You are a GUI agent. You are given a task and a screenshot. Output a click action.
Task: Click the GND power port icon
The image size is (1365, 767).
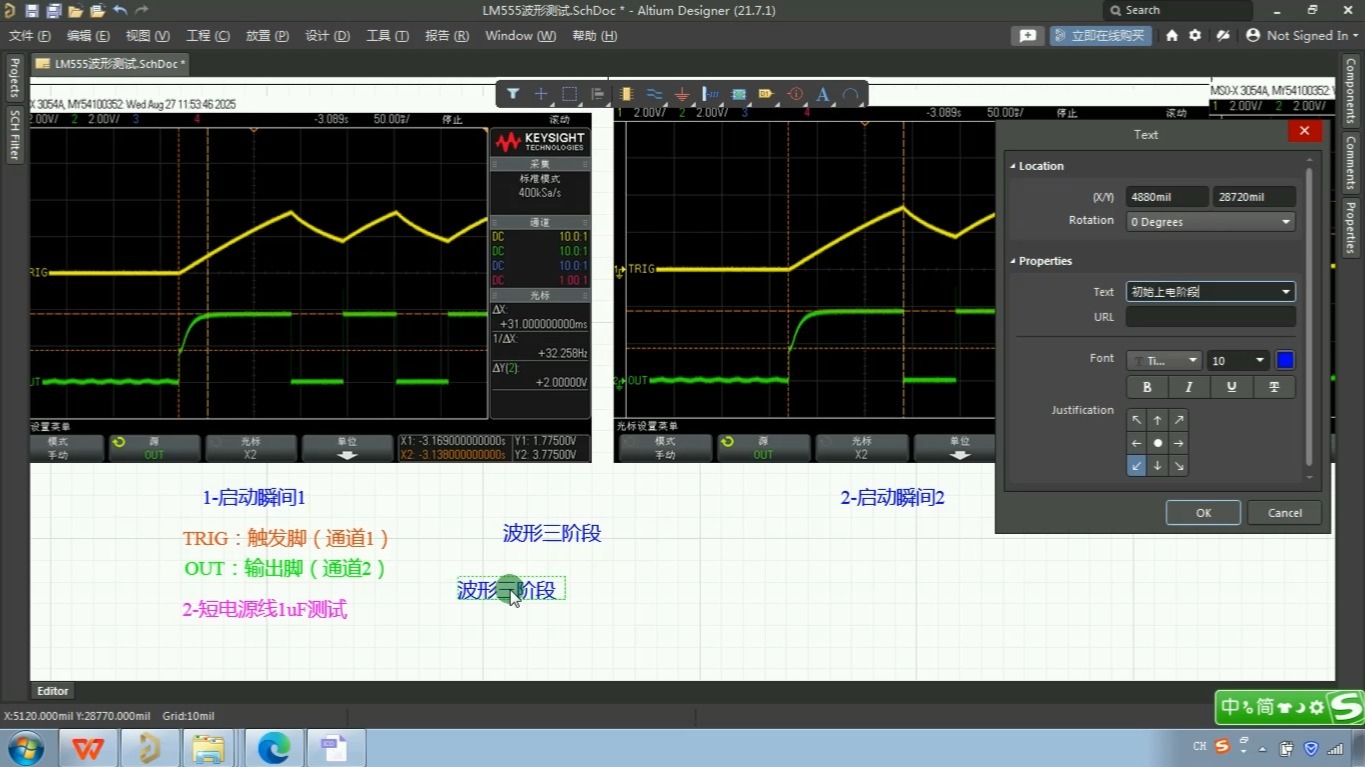point(683,94)
